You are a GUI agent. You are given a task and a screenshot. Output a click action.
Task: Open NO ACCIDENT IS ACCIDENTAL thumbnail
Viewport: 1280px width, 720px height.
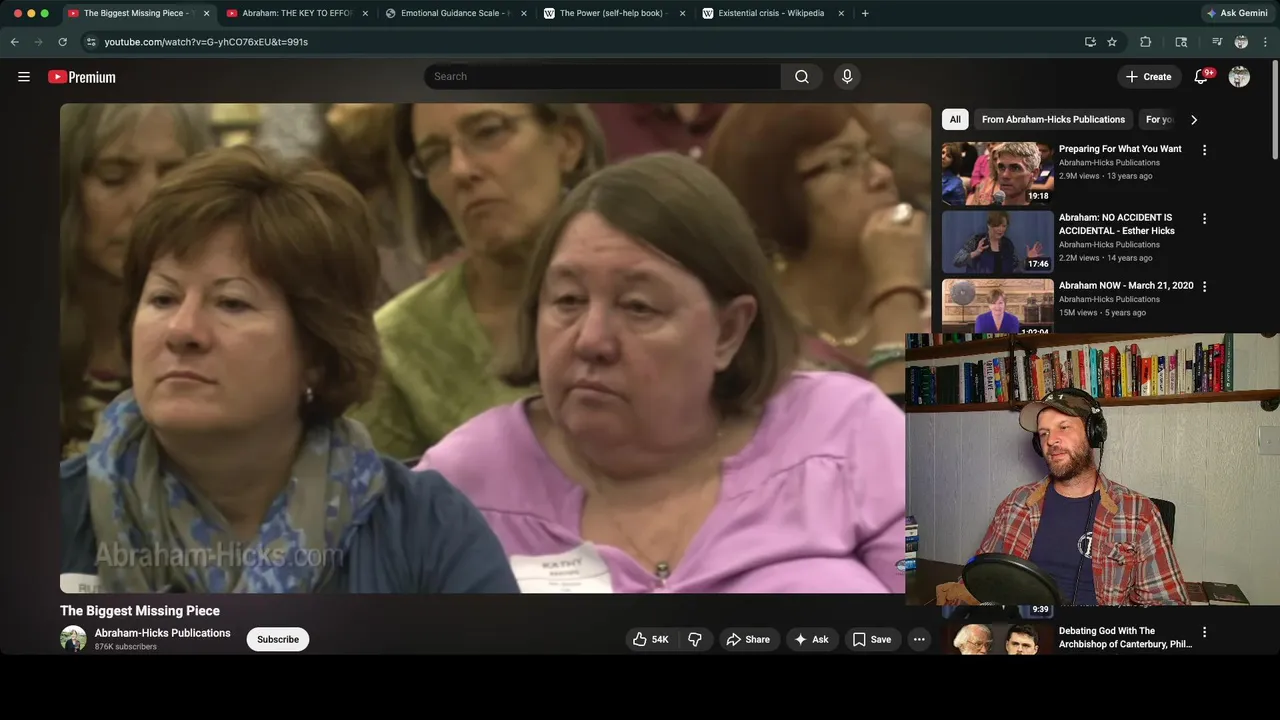pos(998,241)
